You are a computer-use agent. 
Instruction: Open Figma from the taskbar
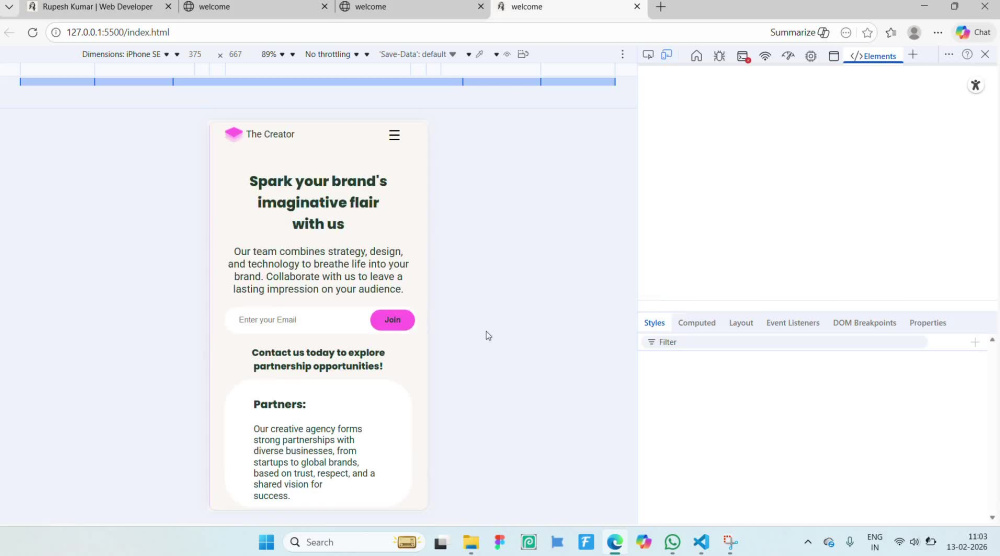(x=499, y=542)
